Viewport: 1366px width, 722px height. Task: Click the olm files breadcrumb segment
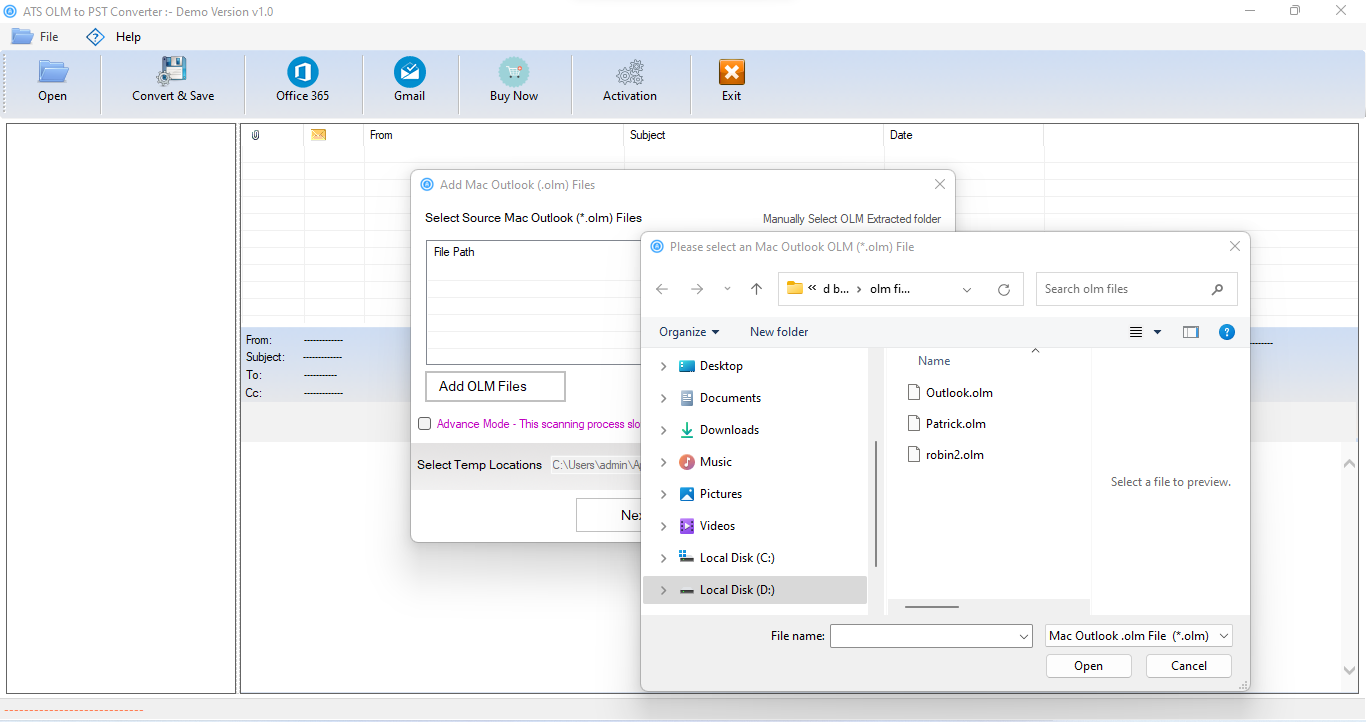coord(890,289)
